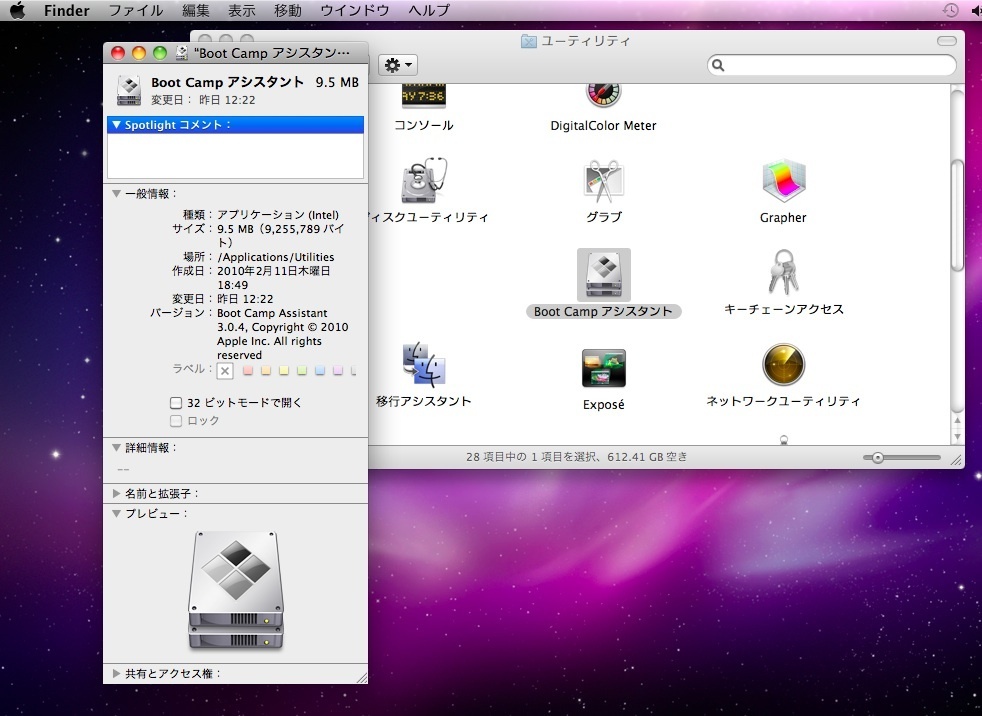The height and width of the screenshot is (716, 982).
Task: Collapse the 詳細情報 section
Action: [x=116, y=447]
